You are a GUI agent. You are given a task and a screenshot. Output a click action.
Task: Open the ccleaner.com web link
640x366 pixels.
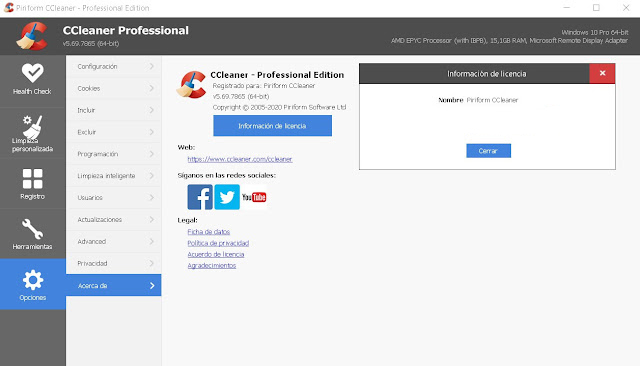(240, 159)
